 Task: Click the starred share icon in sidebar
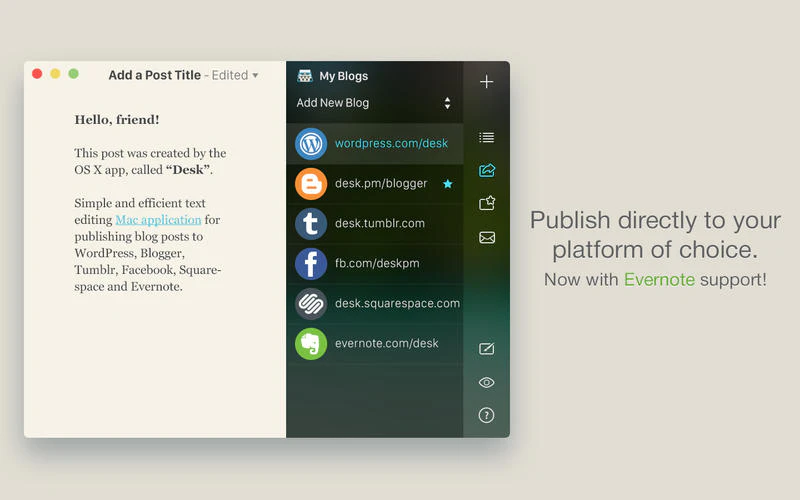487,203
